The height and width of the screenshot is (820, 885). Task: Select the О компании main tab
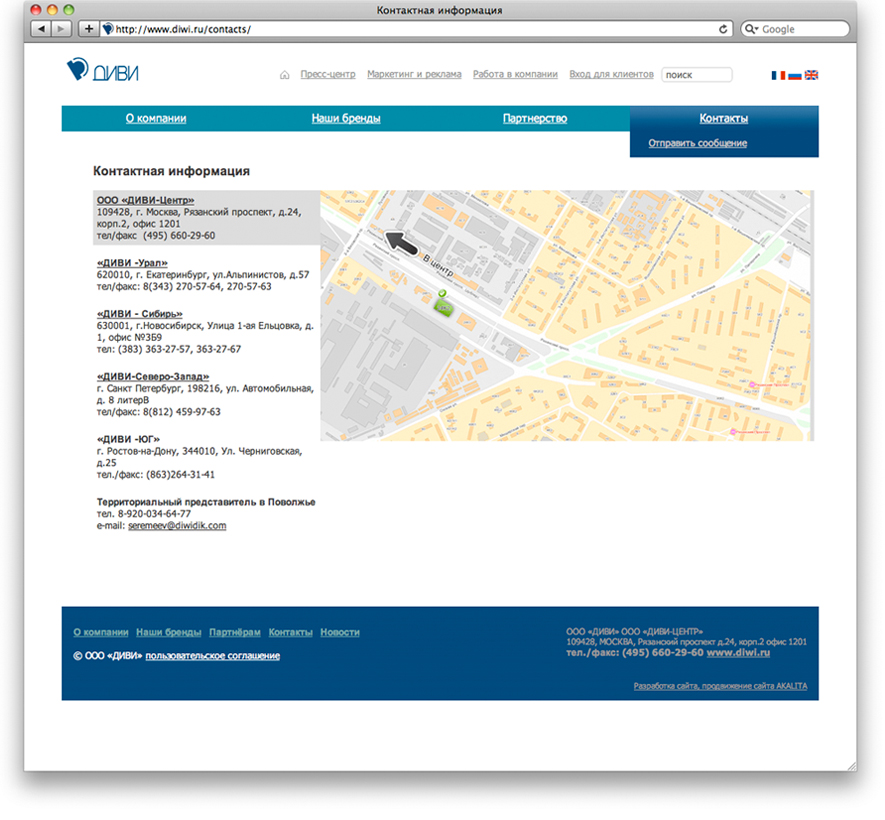click(x=156, y=118)
